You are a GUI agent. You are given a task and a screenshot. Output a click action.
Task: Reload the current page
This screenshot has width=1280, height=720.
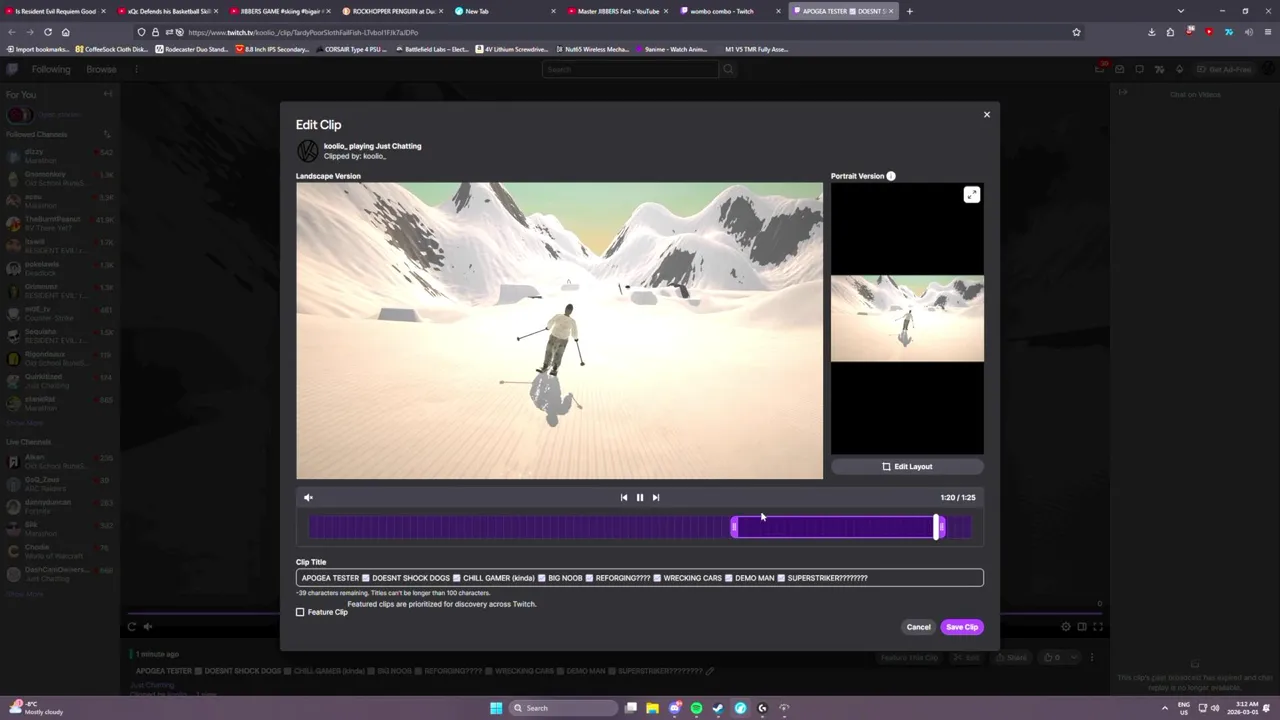47,32
